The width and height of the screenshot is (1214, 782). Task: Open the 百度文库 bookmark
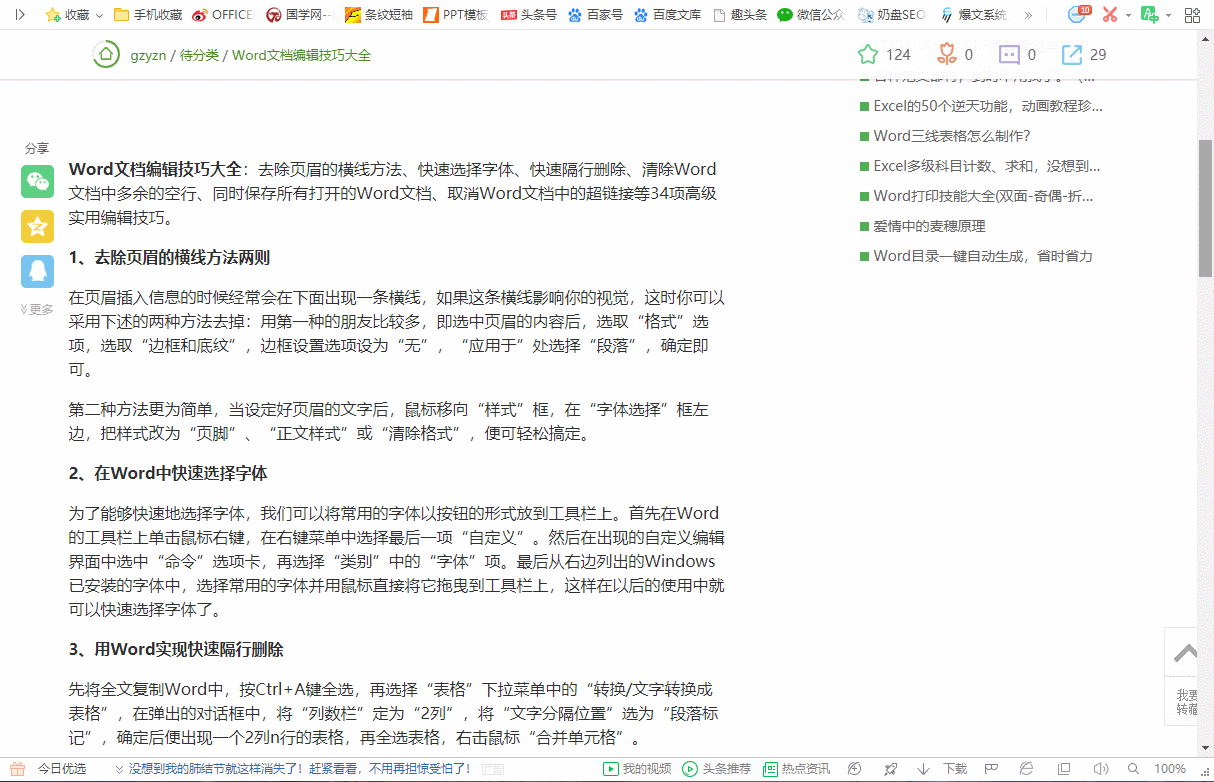coord(667,15)
